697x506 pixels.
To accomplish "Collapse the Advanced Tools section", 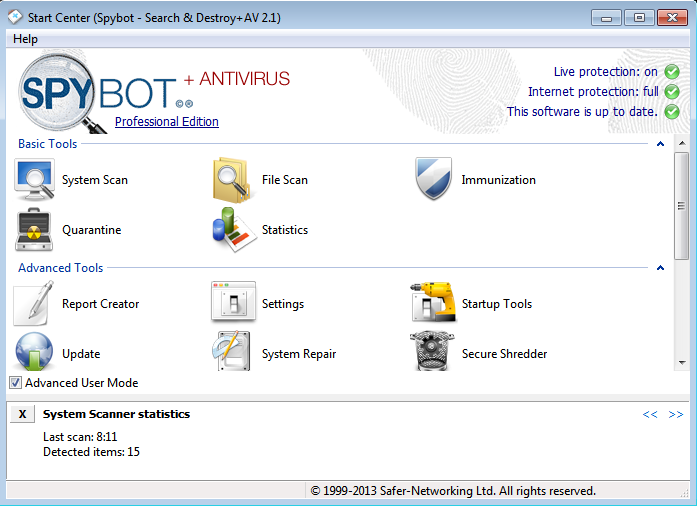I will pyautogui.click(x=661, y=268).
